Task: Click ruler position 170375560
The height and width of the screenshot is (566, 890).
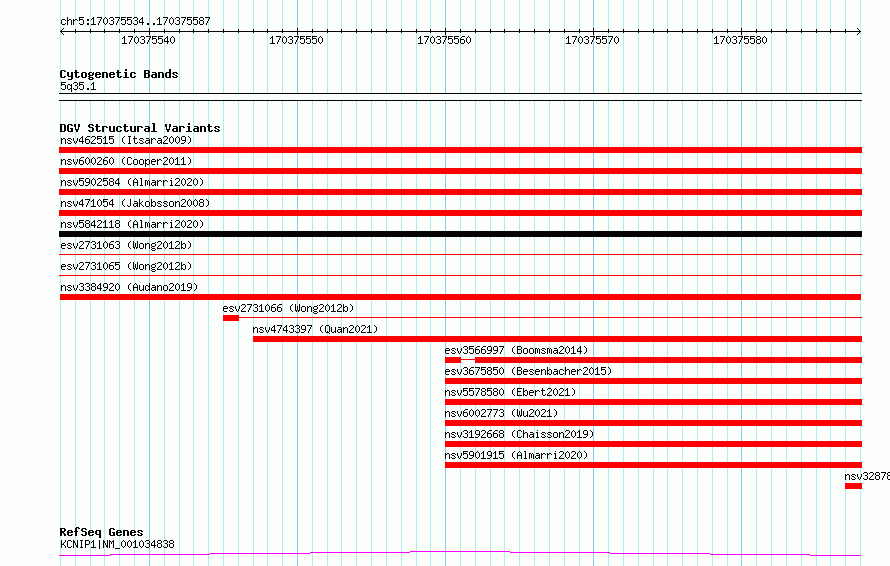Action: (444, 40)
